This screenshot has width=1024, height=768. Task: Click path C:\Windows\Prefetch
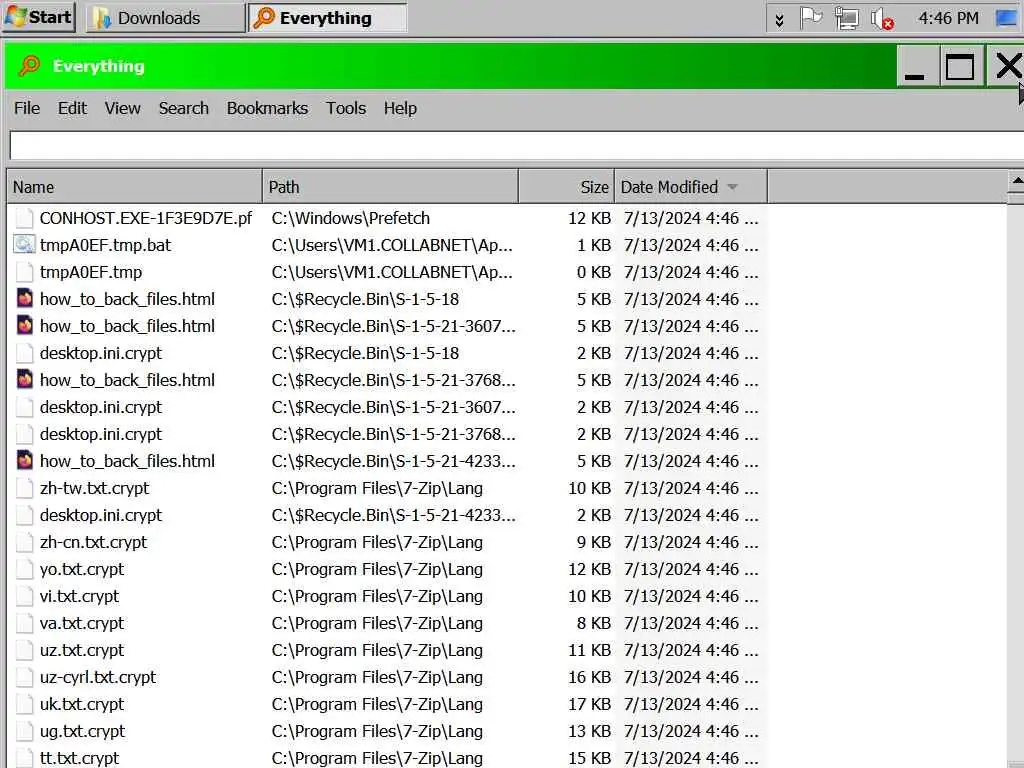[351, 218]
